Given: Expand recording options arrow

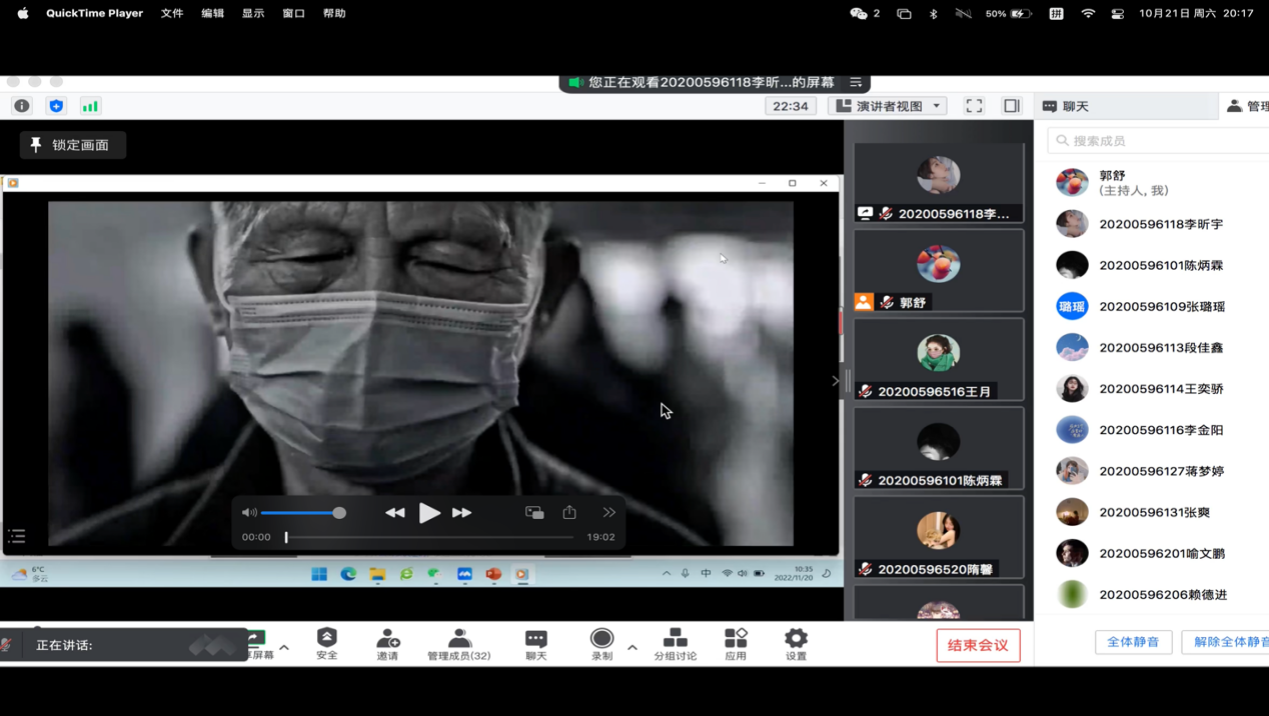Looking at the screenshot, I should [x=632, y=647].
